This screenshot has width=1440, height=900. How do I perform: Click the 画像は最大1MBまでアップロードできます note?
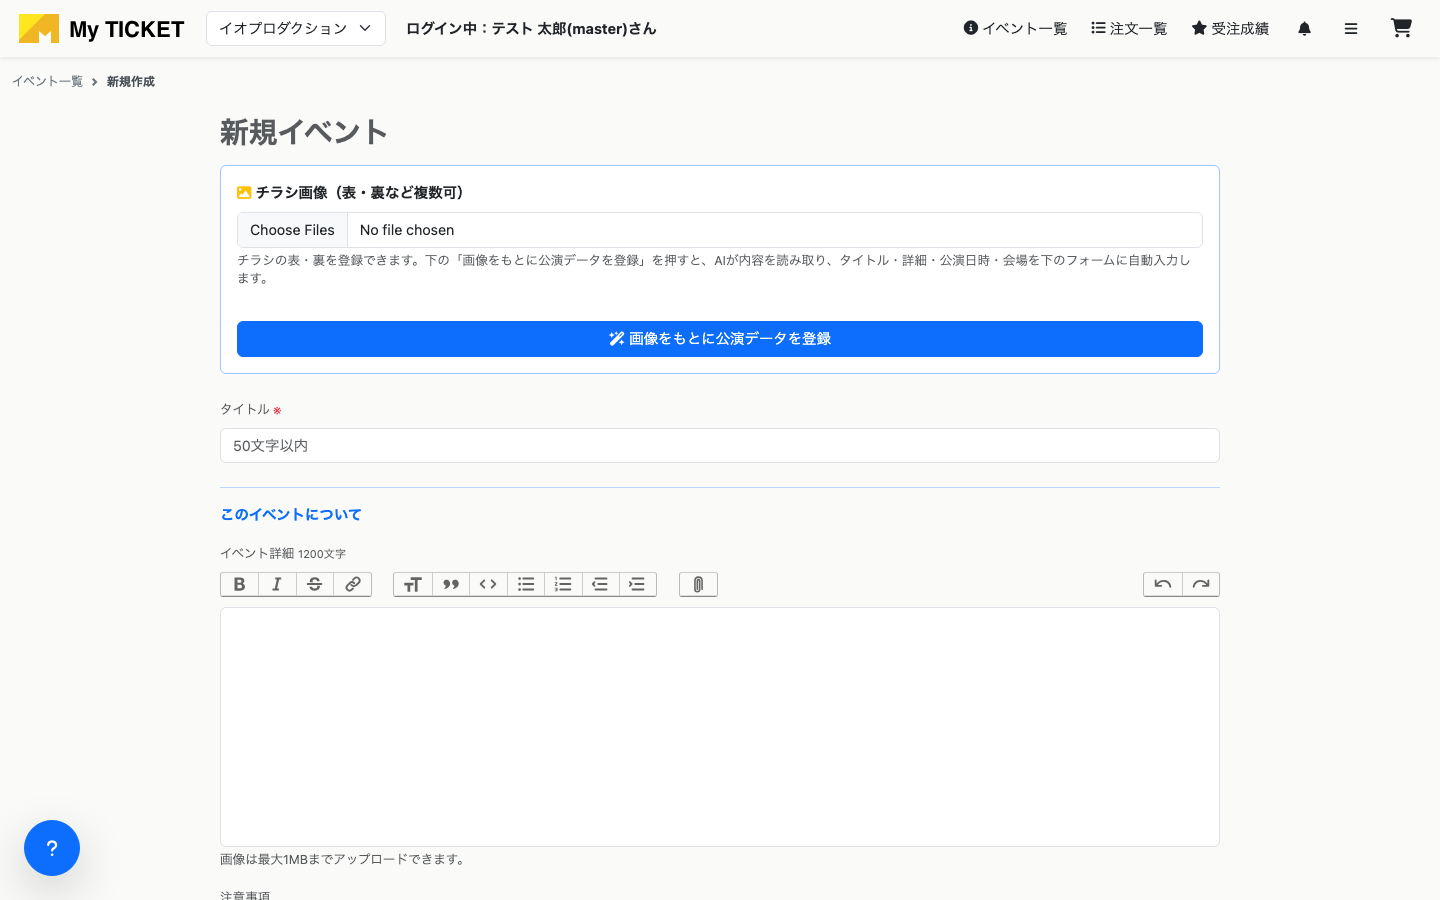pos(345,859)
